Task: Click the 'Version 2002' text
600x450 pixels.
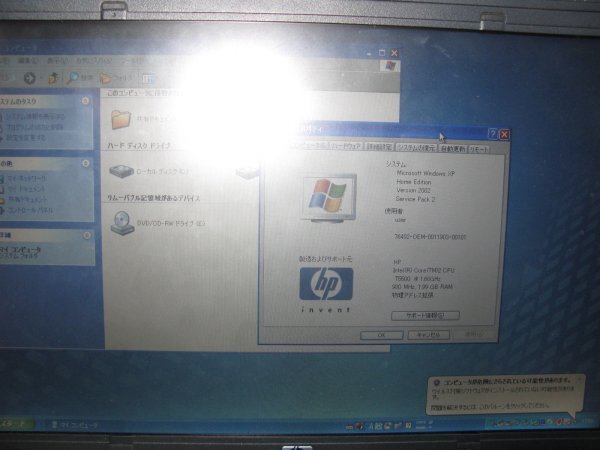Action: (413, 191)
